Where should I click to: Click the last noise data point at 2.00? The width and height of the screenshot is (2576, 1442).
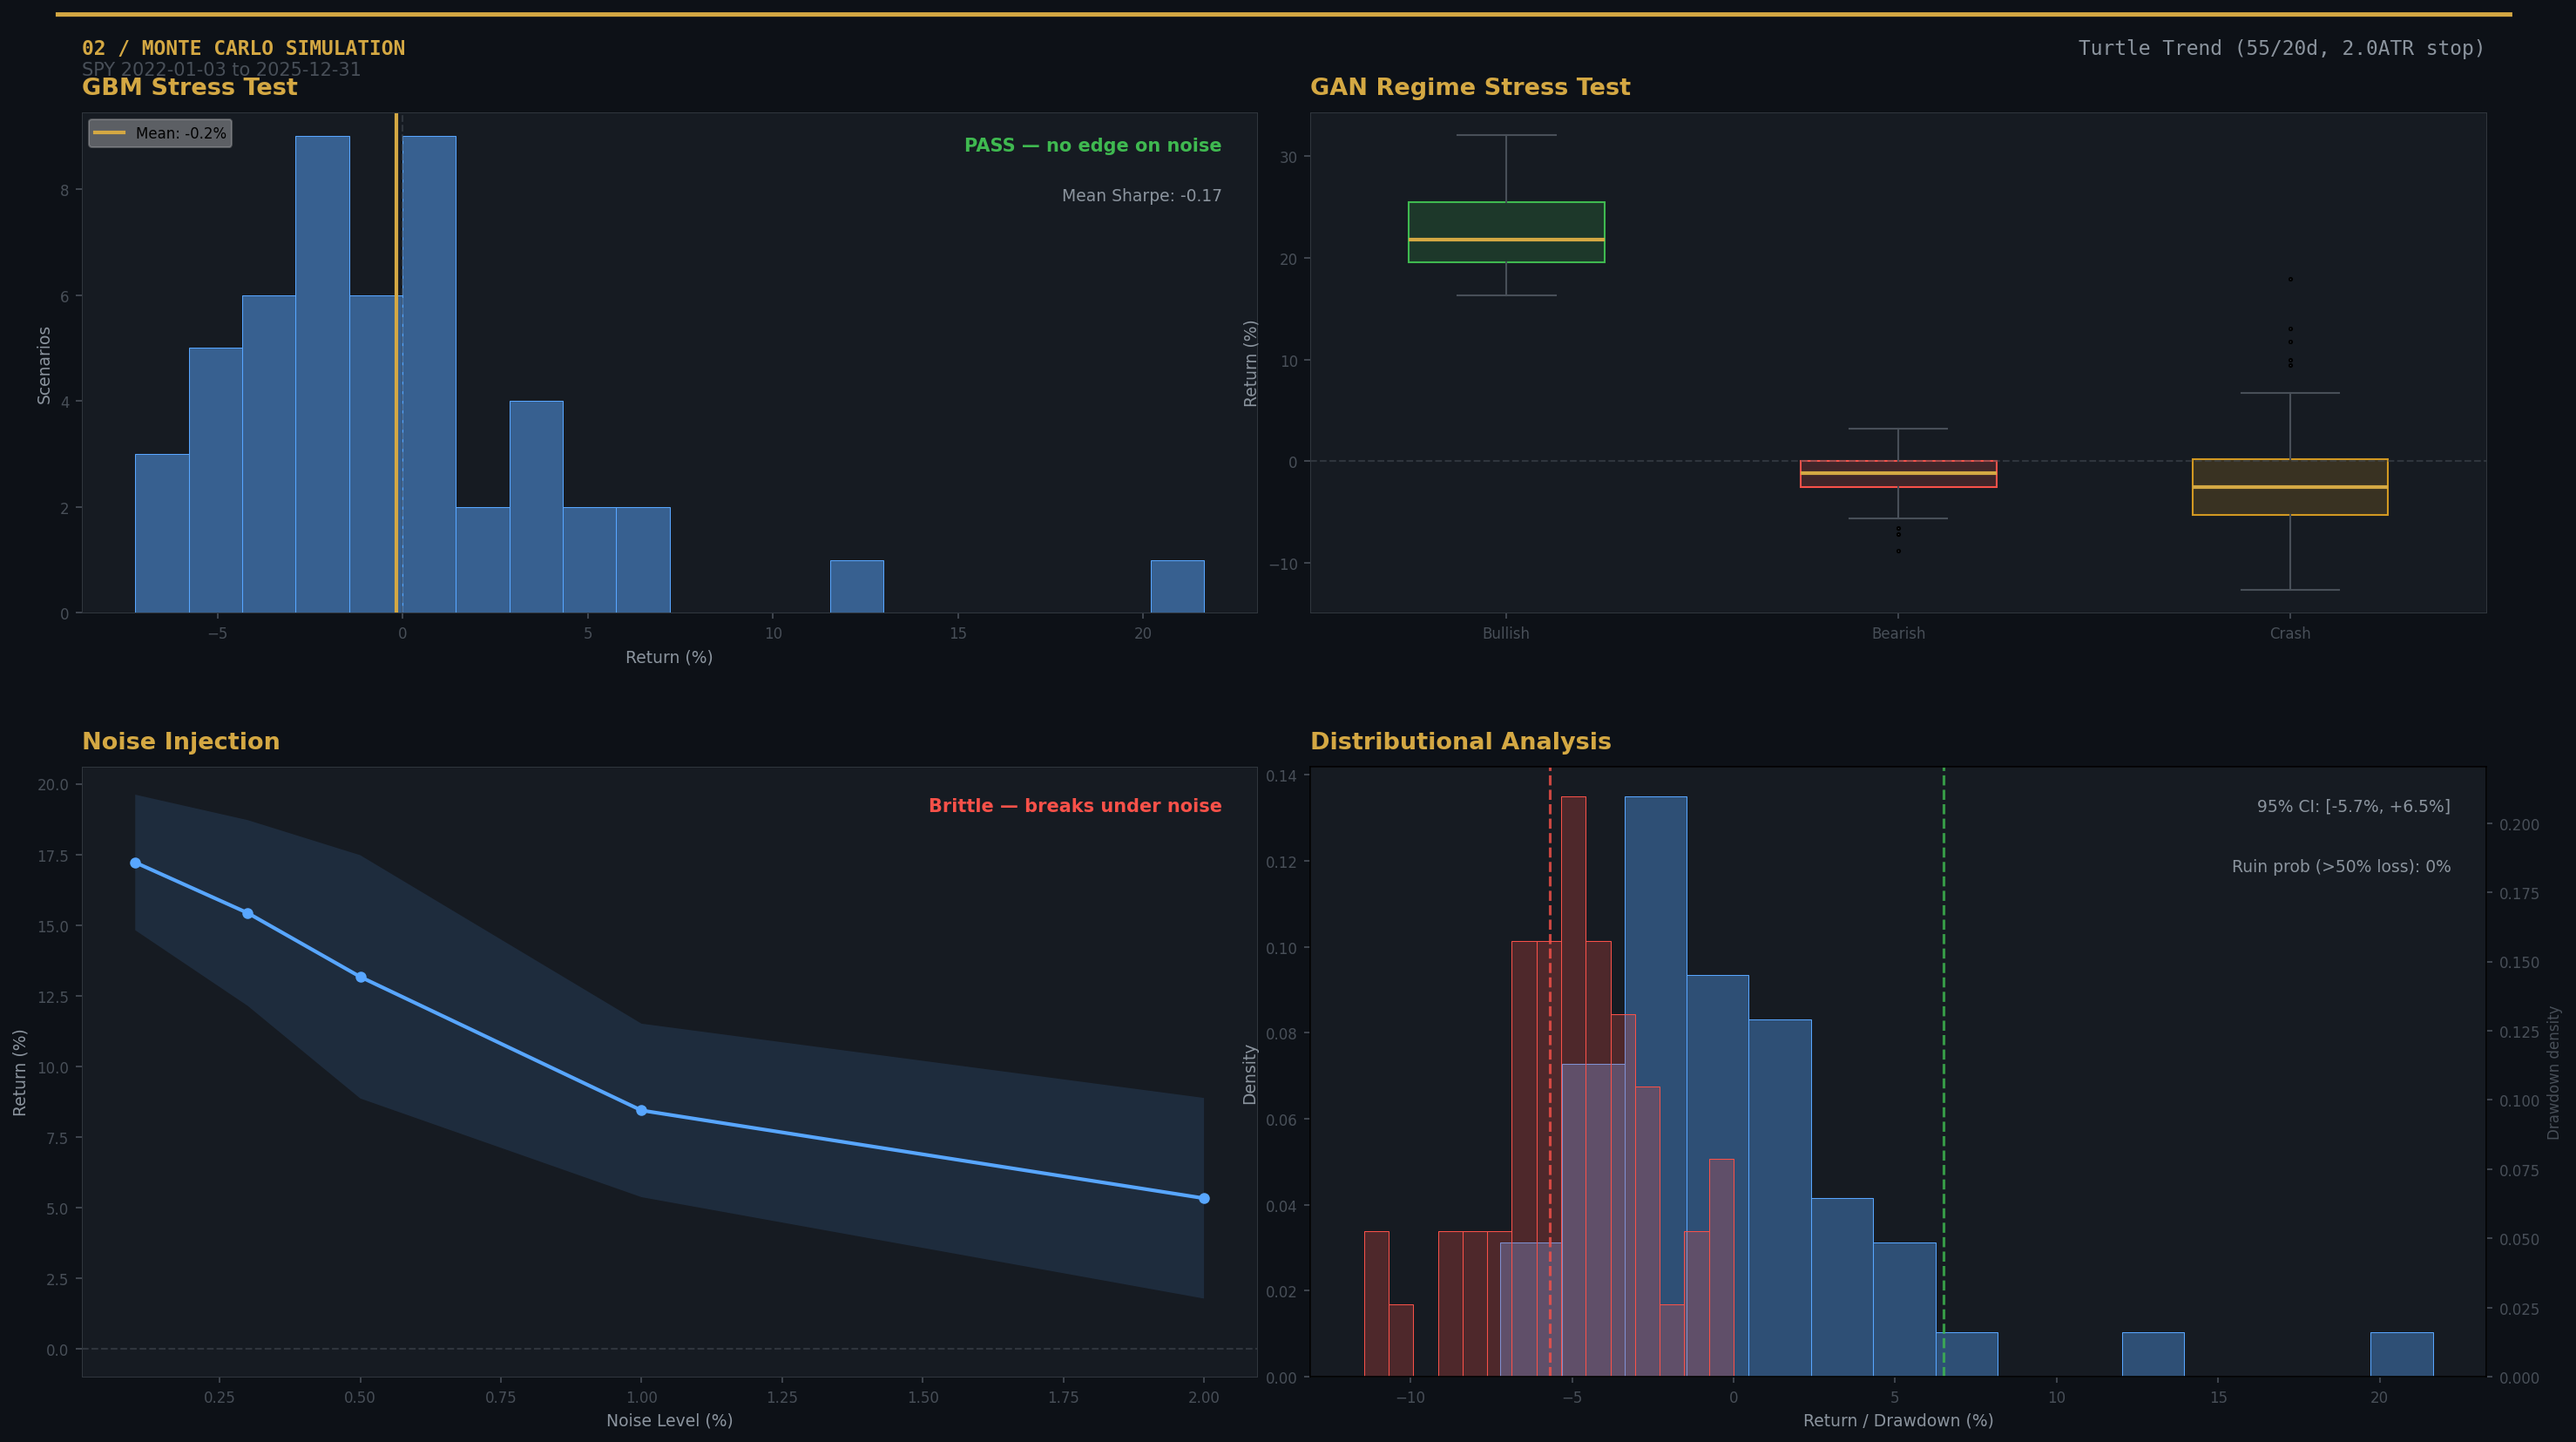tap(1204, 1198)
